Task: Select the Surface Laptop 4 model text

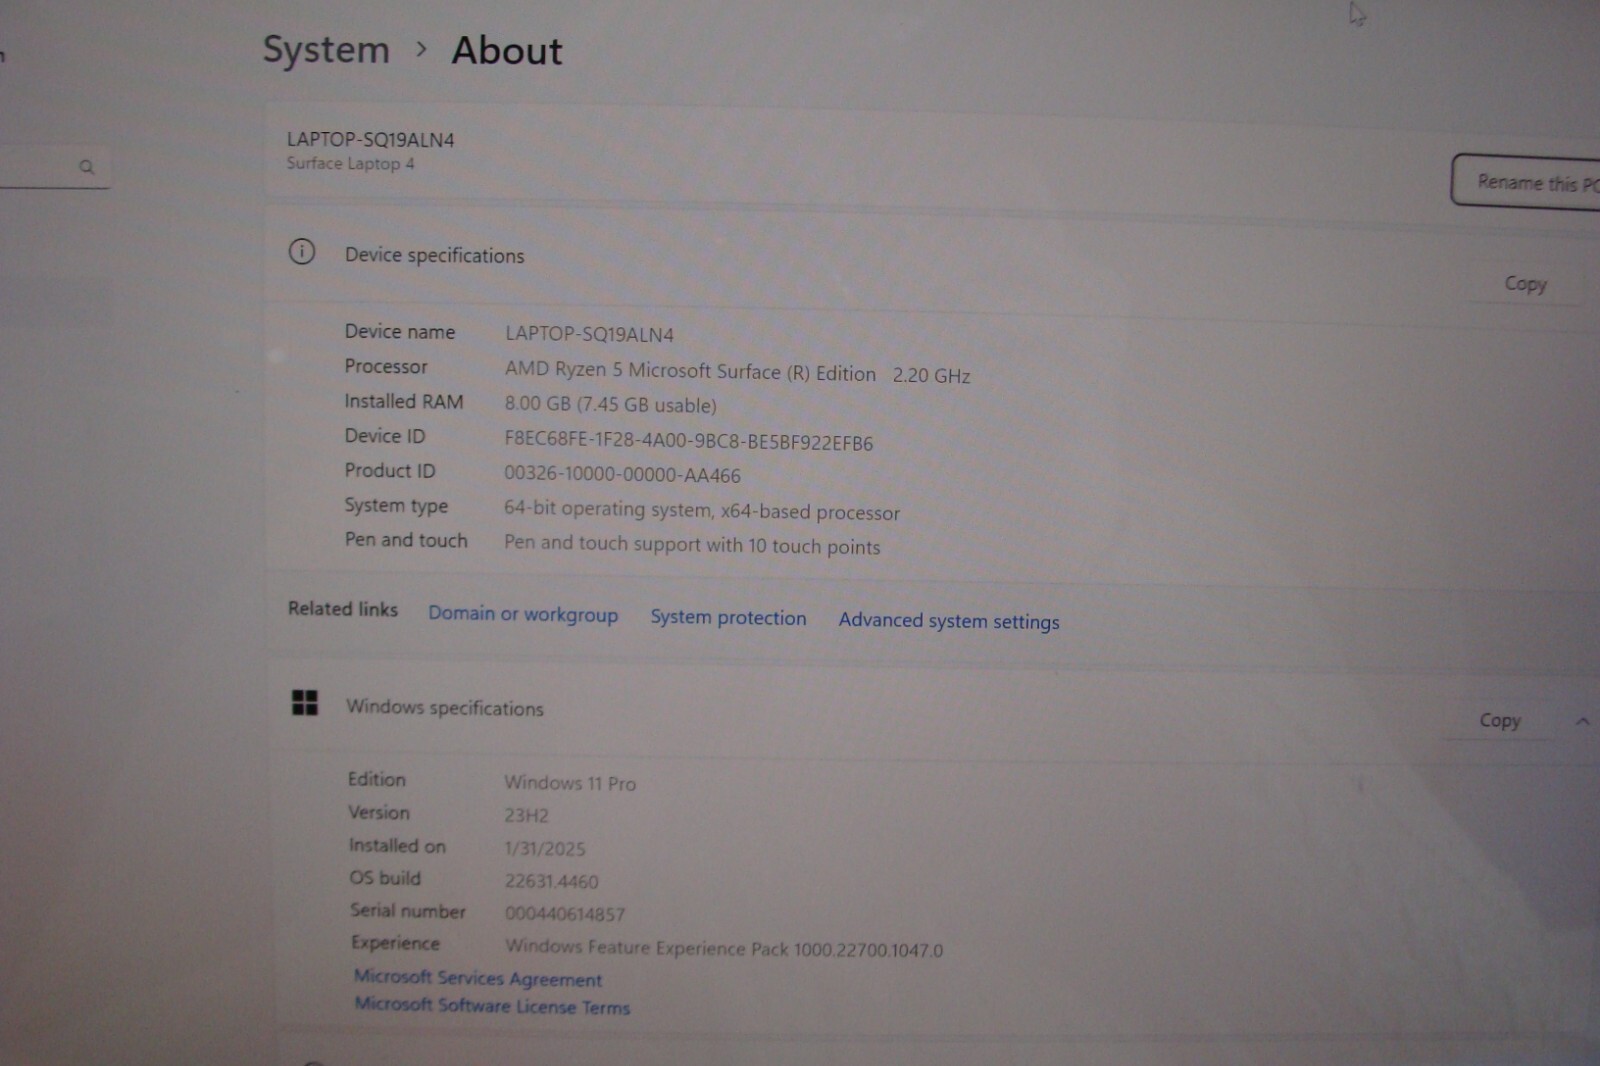Action: pos(350,163)
